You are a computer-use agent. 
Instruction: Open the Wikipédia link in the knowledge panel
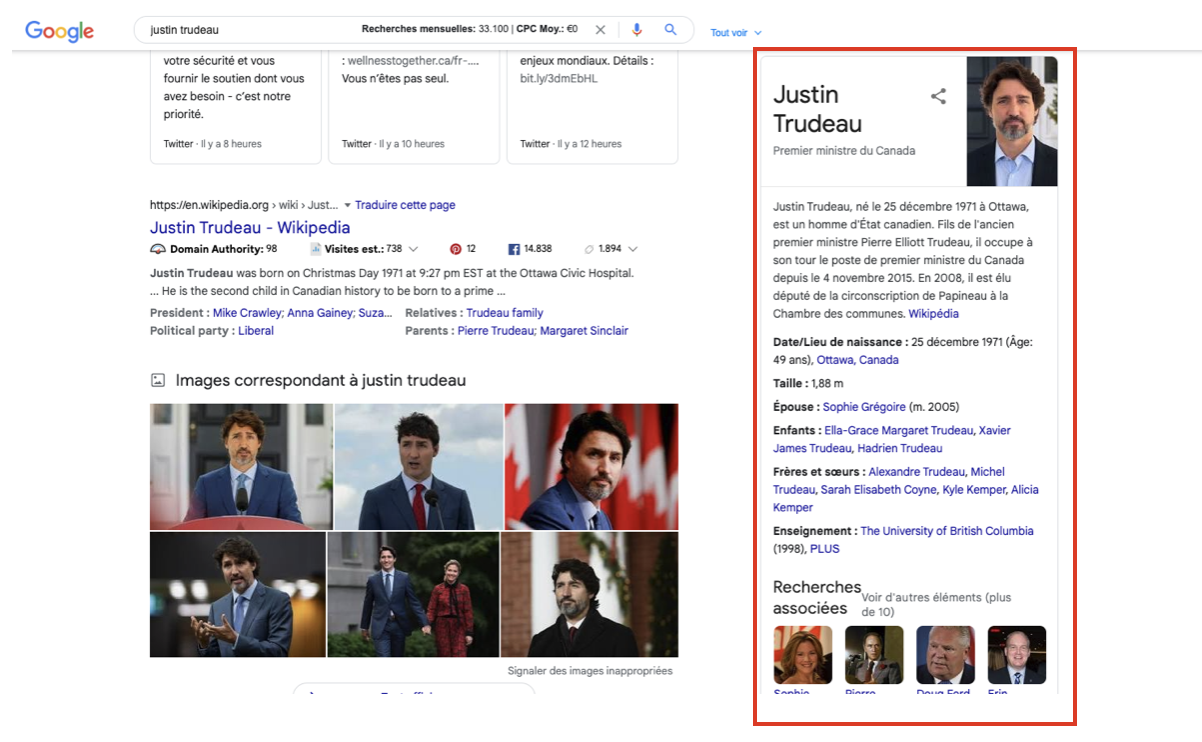933,314
